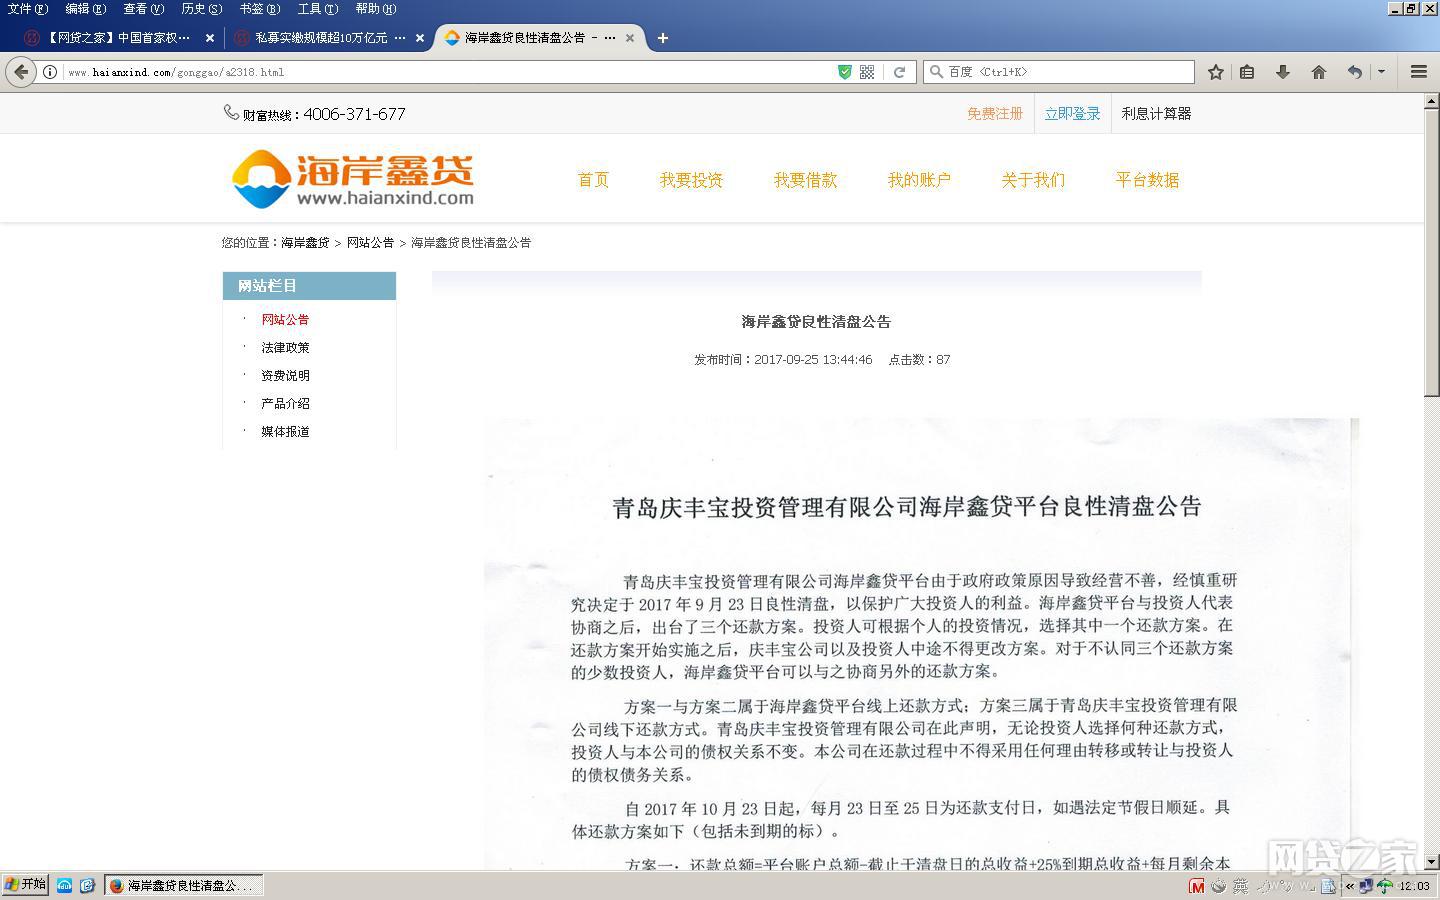Launch the IE quick-launch icon
The image size is (1440, 900).
click(87, 886)
